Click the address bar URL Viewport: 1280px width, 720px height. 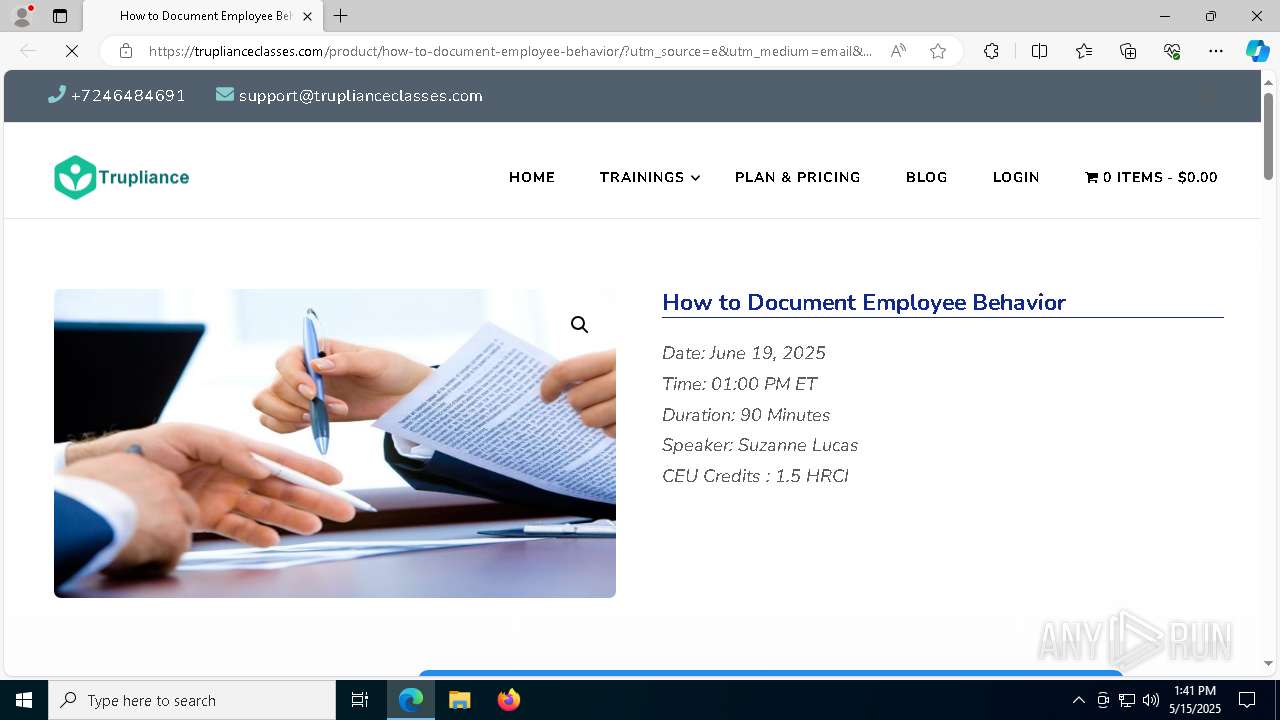pos(510,51)
